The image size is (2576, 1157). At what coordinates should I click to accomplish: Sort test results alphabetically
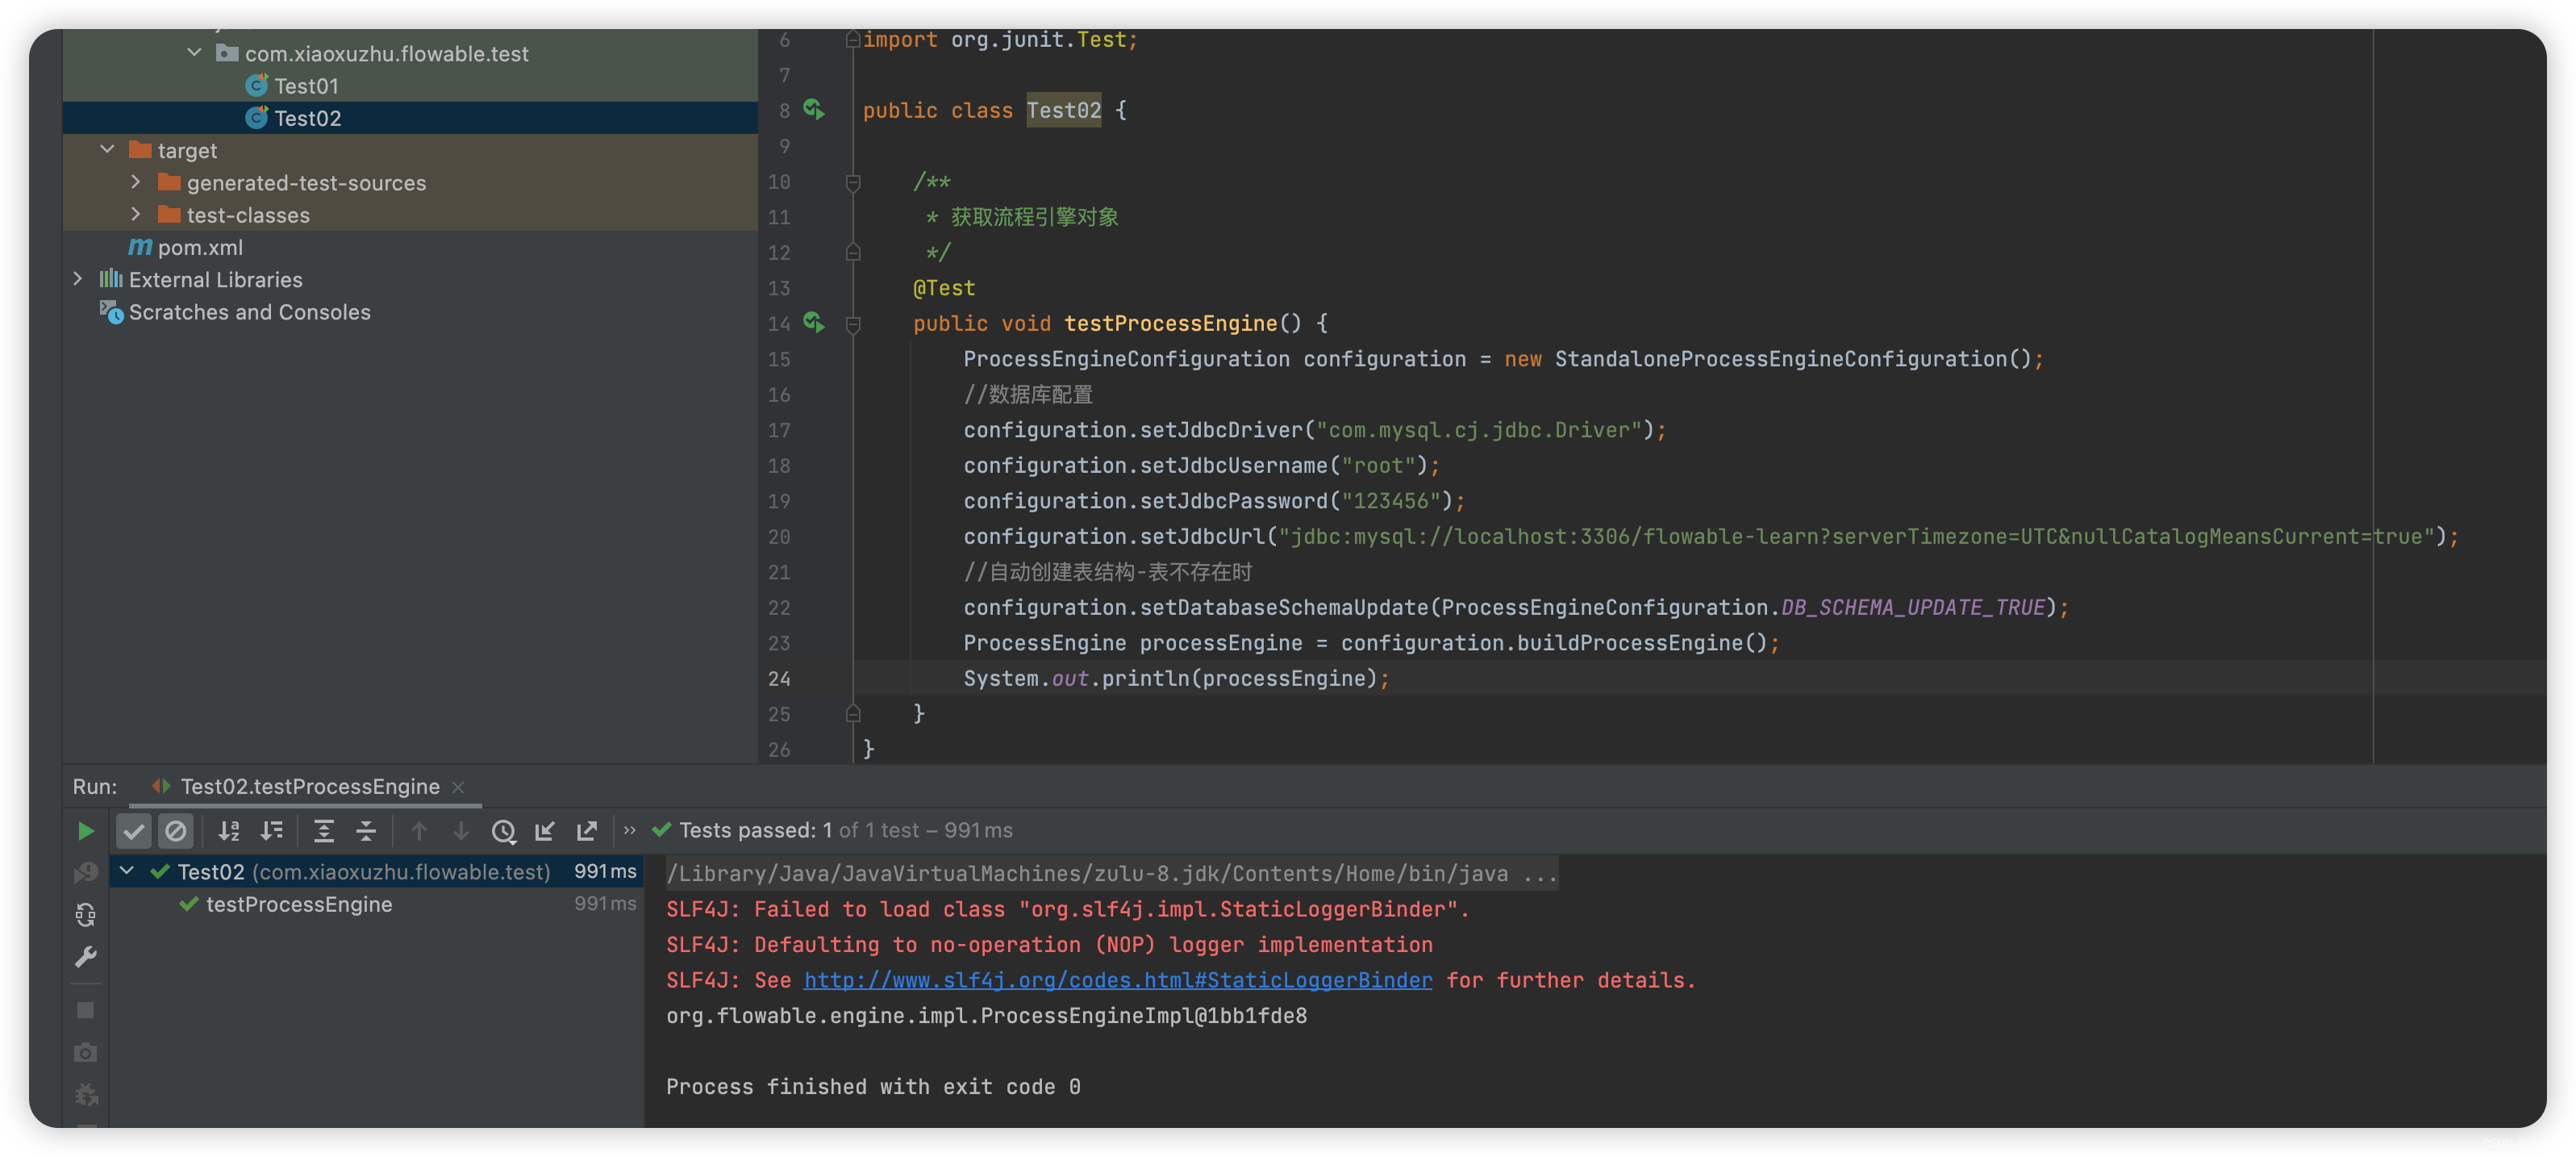tap(229, 830)
